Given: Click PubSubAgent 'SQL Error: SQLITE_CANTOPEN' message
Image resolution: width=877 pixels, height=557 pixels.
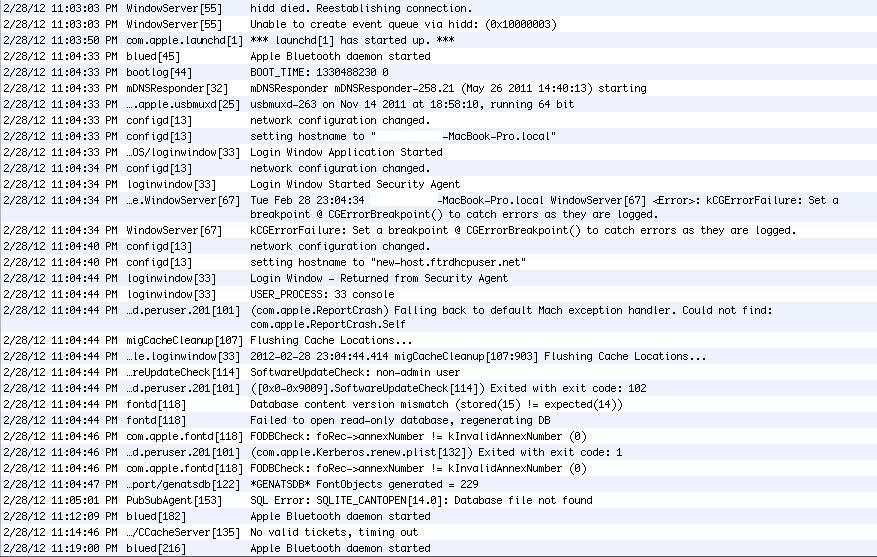Looking at the screenshot, I should click(x=421, y=501).
